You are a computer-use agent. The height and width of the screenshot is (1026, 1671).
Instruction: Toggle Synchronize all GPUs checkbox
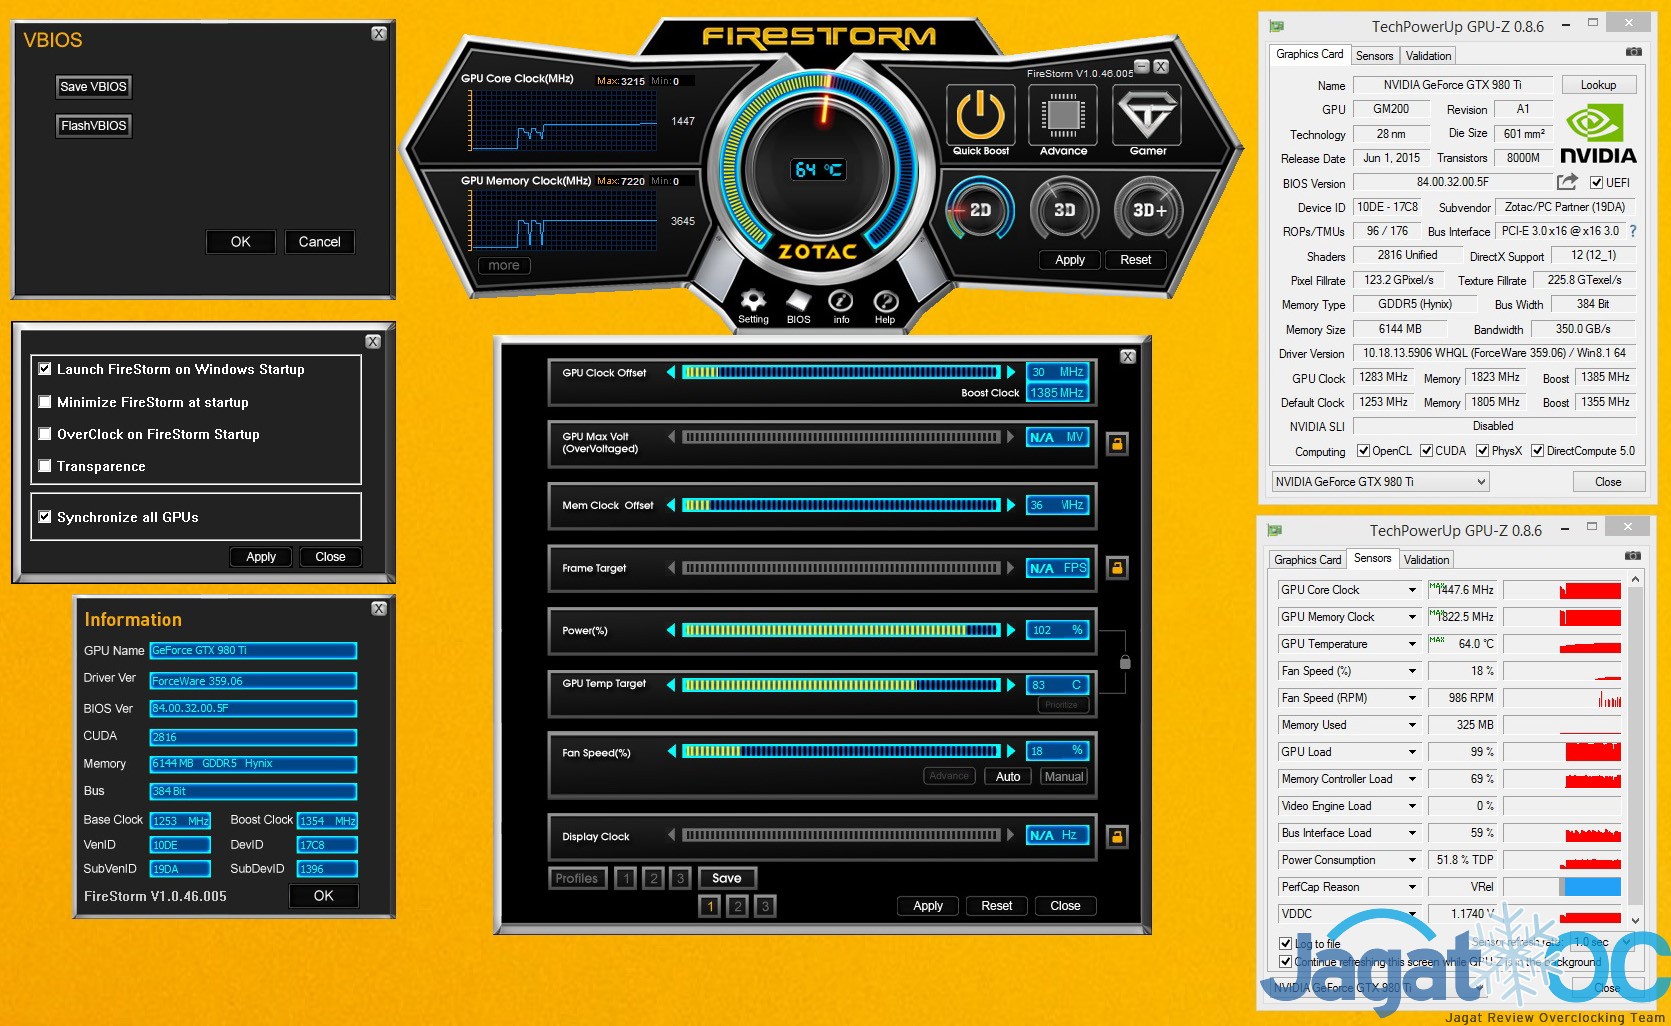(45, 517)
